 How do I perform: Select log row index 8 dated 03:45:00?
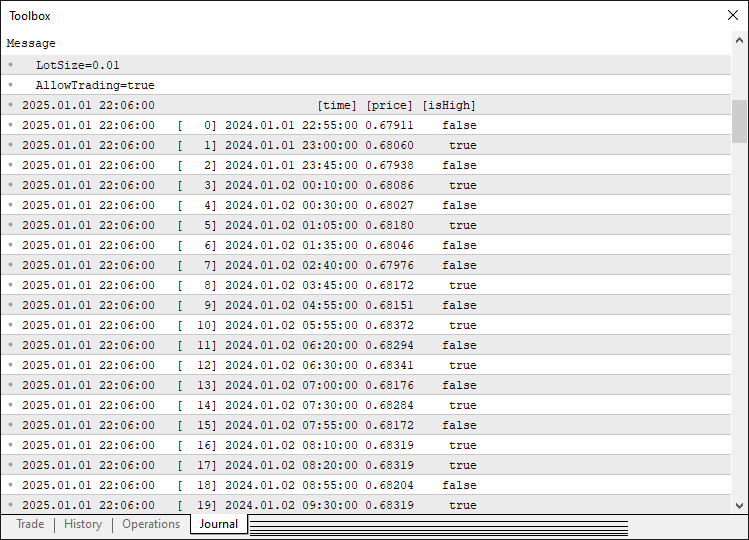pyautogui.click(x=366, y=285)
